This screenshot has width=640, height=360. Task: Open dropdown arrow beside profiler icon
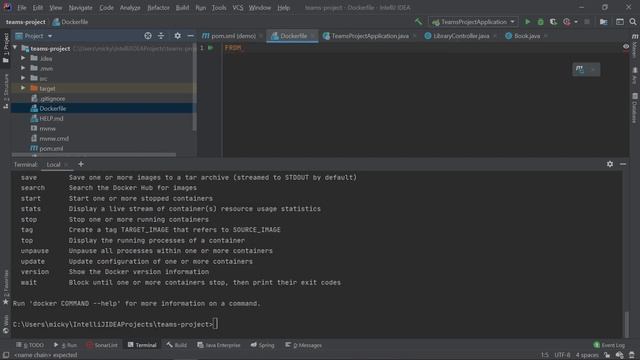tap(576, 22)
